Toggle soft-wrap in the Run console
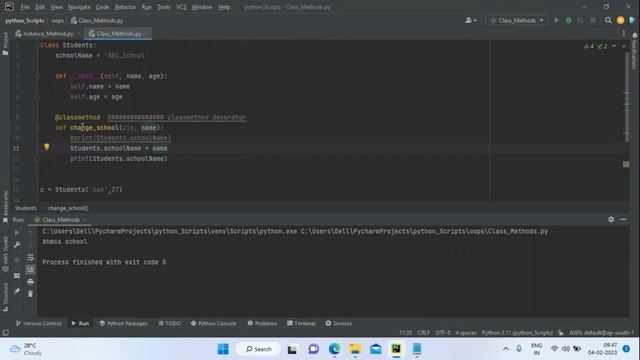This screenshot has height=360, width=640. click(30, 257)
